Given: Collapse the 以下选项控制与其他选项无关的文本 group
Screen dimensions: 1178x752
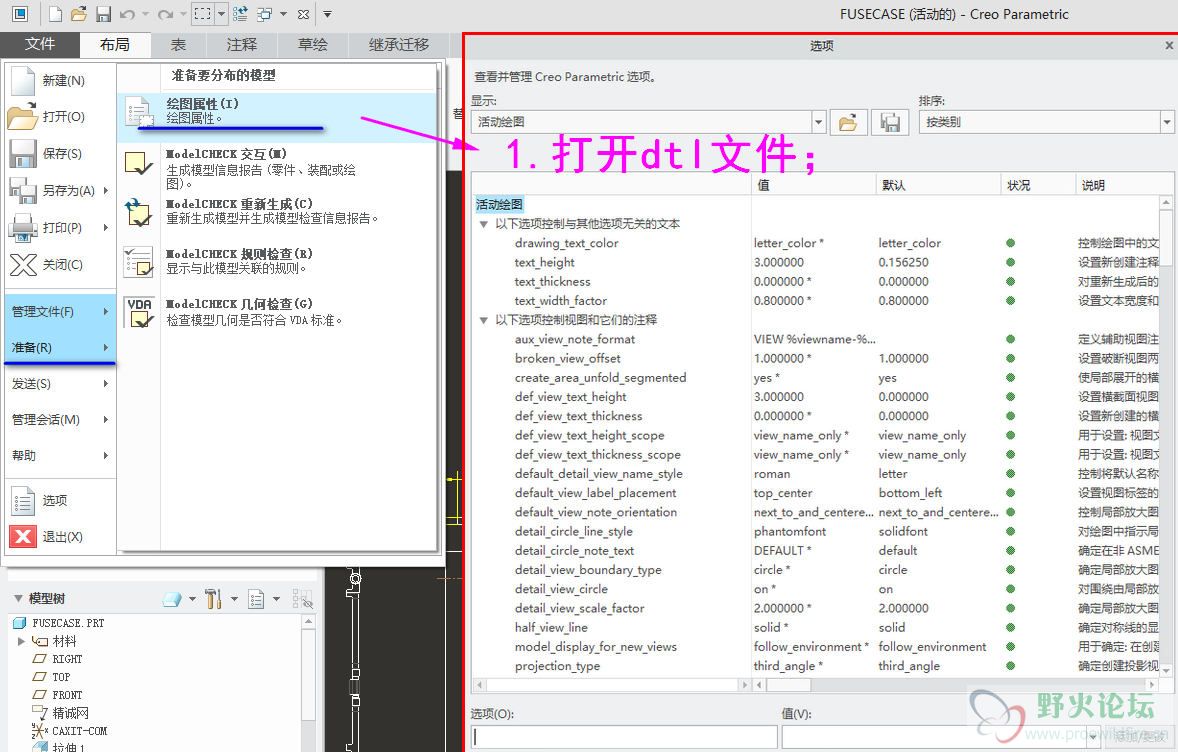Looking at the screenshot, I should [484, 224].
